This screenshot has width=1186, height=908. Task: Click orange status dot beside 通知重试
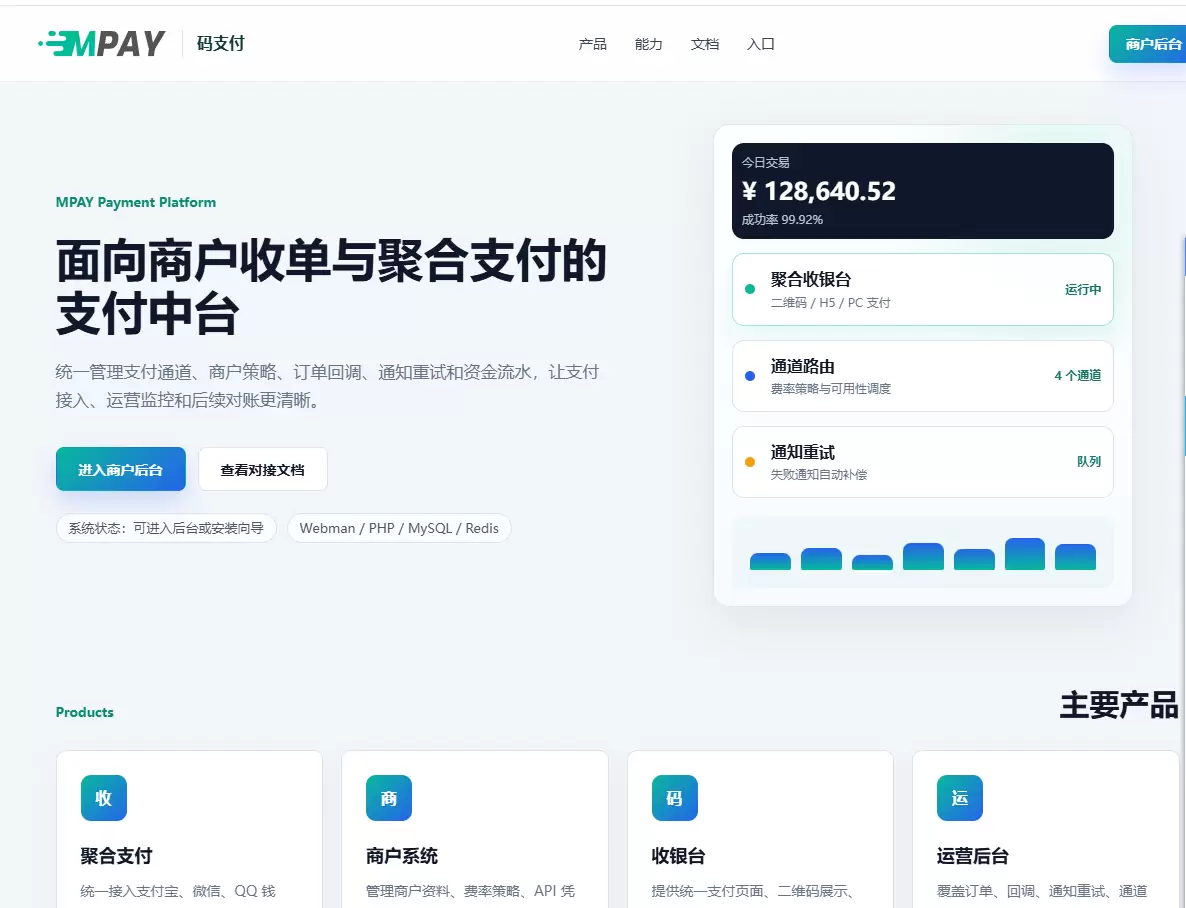coord(750,462)
